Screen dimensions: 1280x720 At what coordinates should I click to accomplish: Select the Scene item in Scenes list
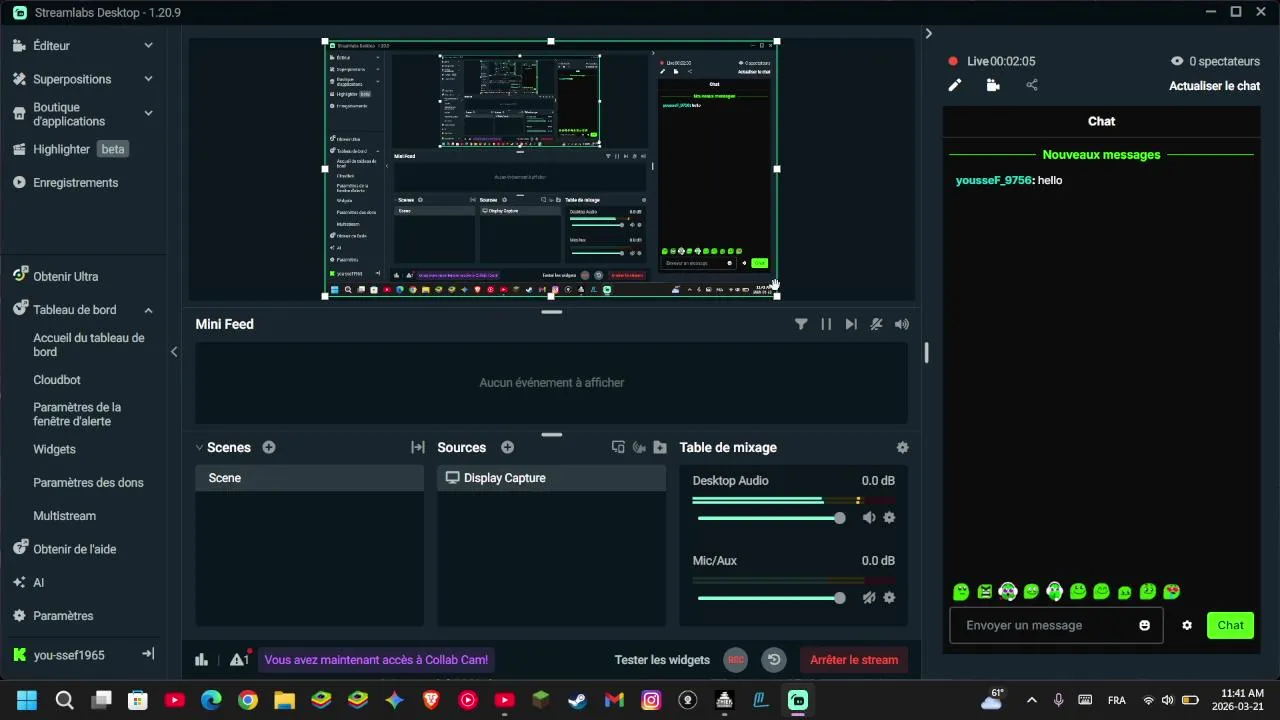click(309, 478)
